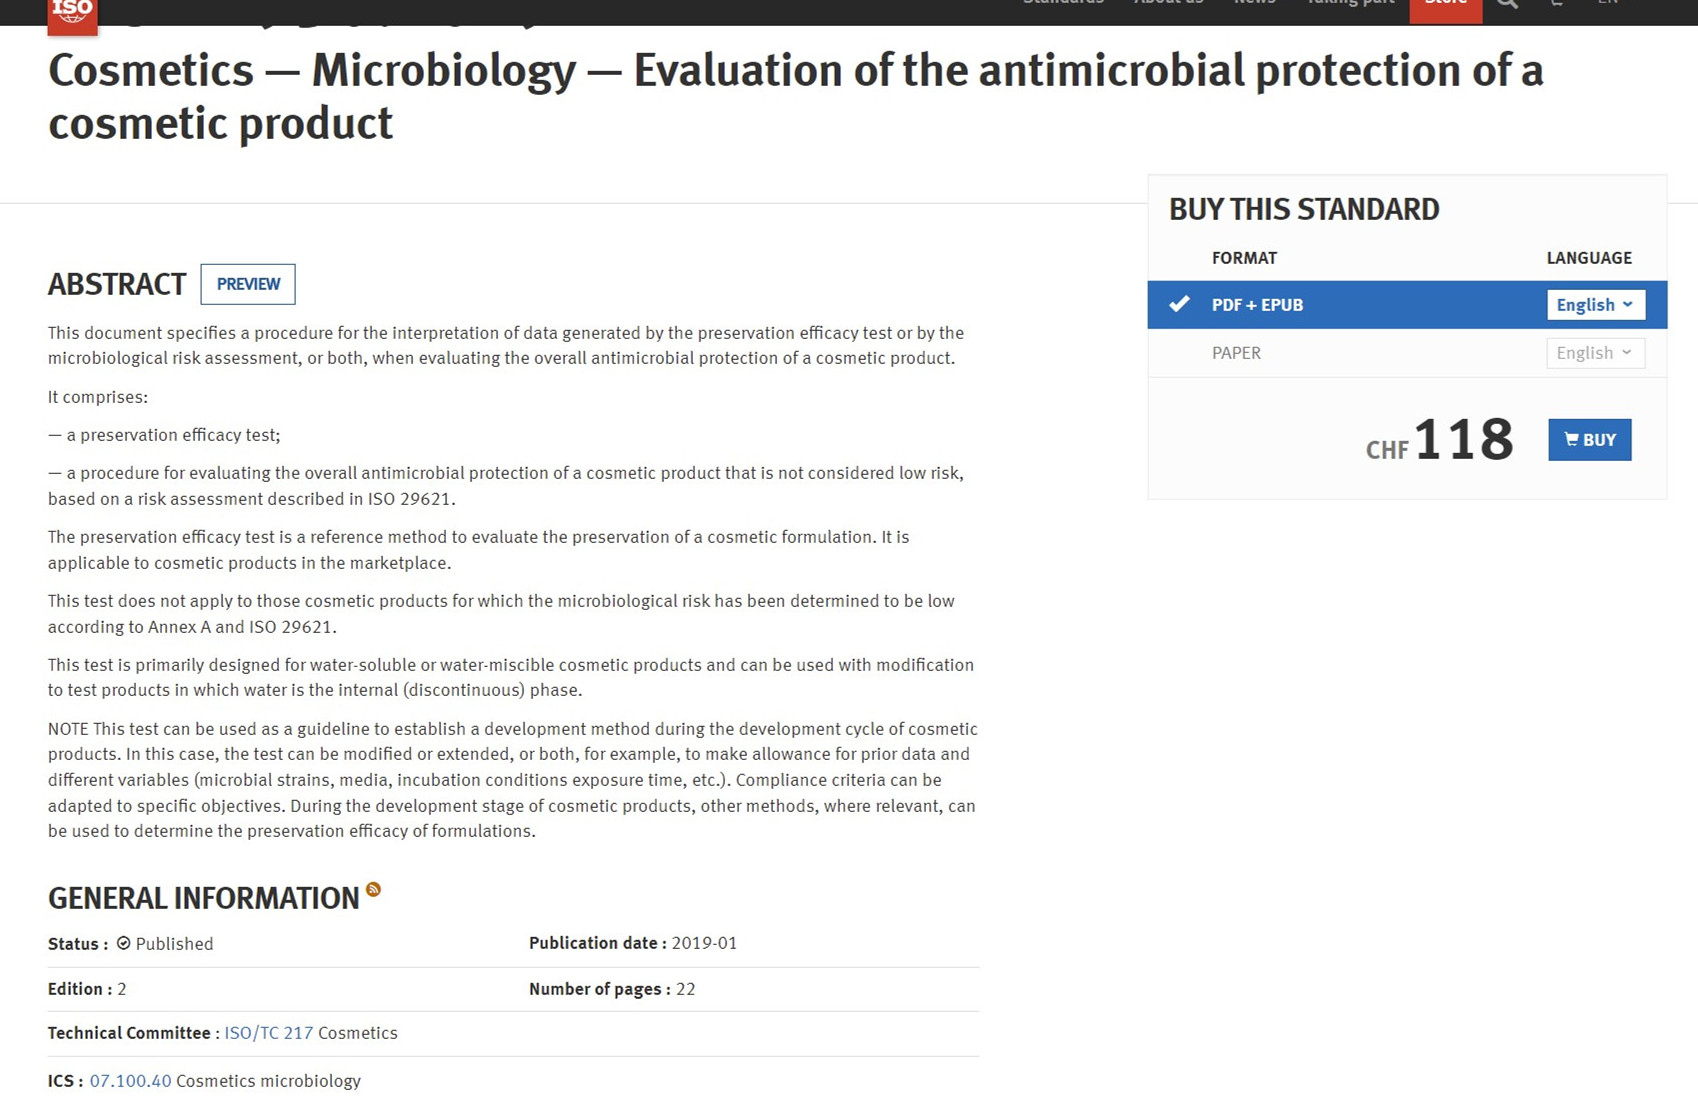Select the PDF + EPUB format checkmark
Viewport: 1698px width, 1109px height.
[1179, 303]
